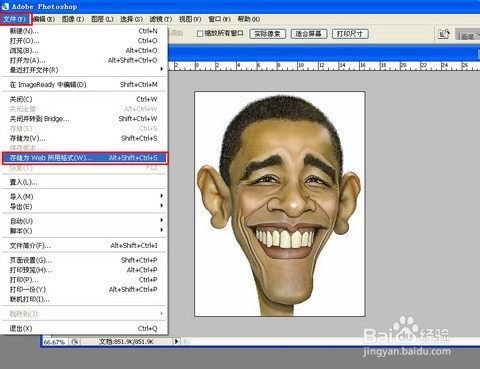Open the 图层(L) menu
480x369 pixels.
pyautogui.click(x=102, y=19)
